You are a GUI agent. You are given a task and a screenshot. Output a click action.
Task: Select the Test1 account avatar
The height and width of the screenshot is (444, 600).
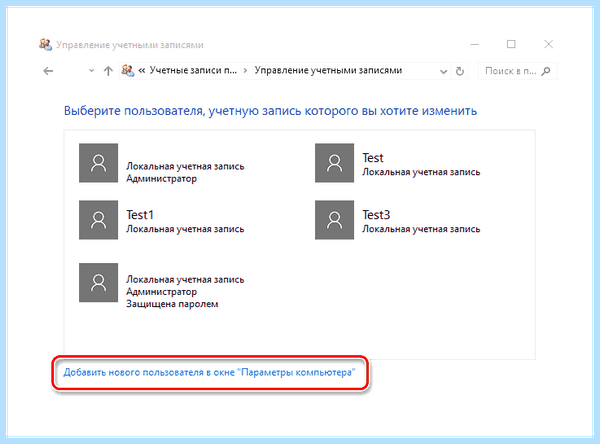click(x=98, y=220)
